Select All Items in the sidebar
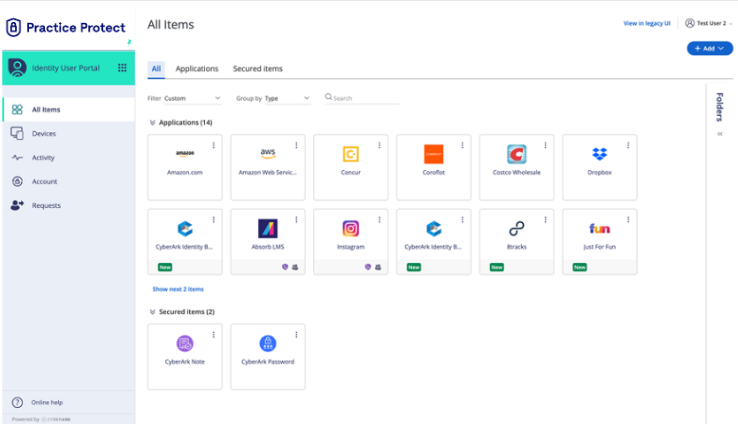738x432 pixels. tap(69, 110)
